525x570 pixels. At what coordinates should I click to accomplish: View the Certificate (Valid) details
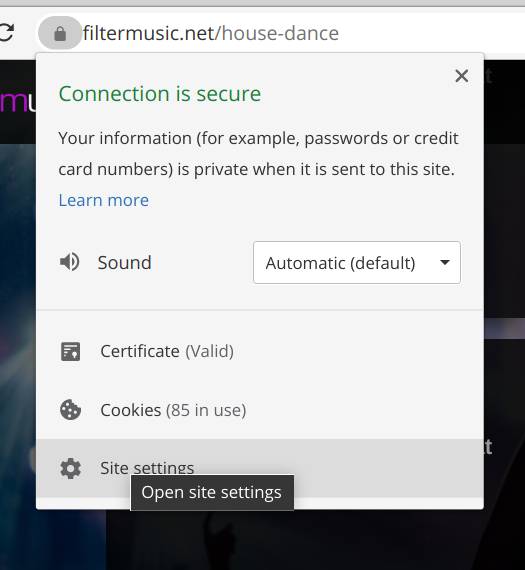coord(260,352)
